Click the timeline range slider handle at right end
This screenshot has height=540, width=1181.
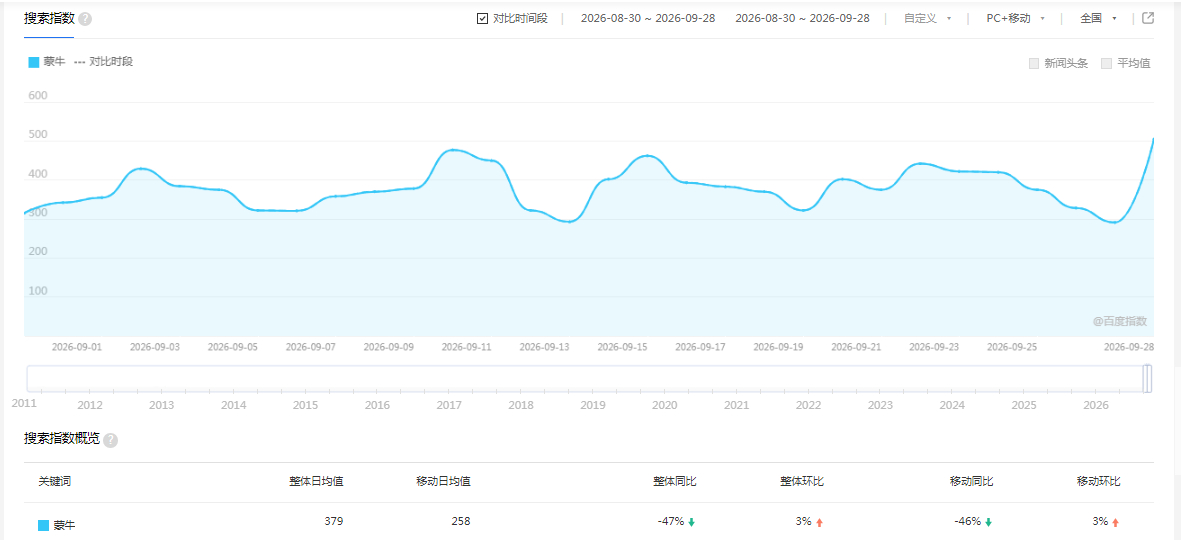1147,379
